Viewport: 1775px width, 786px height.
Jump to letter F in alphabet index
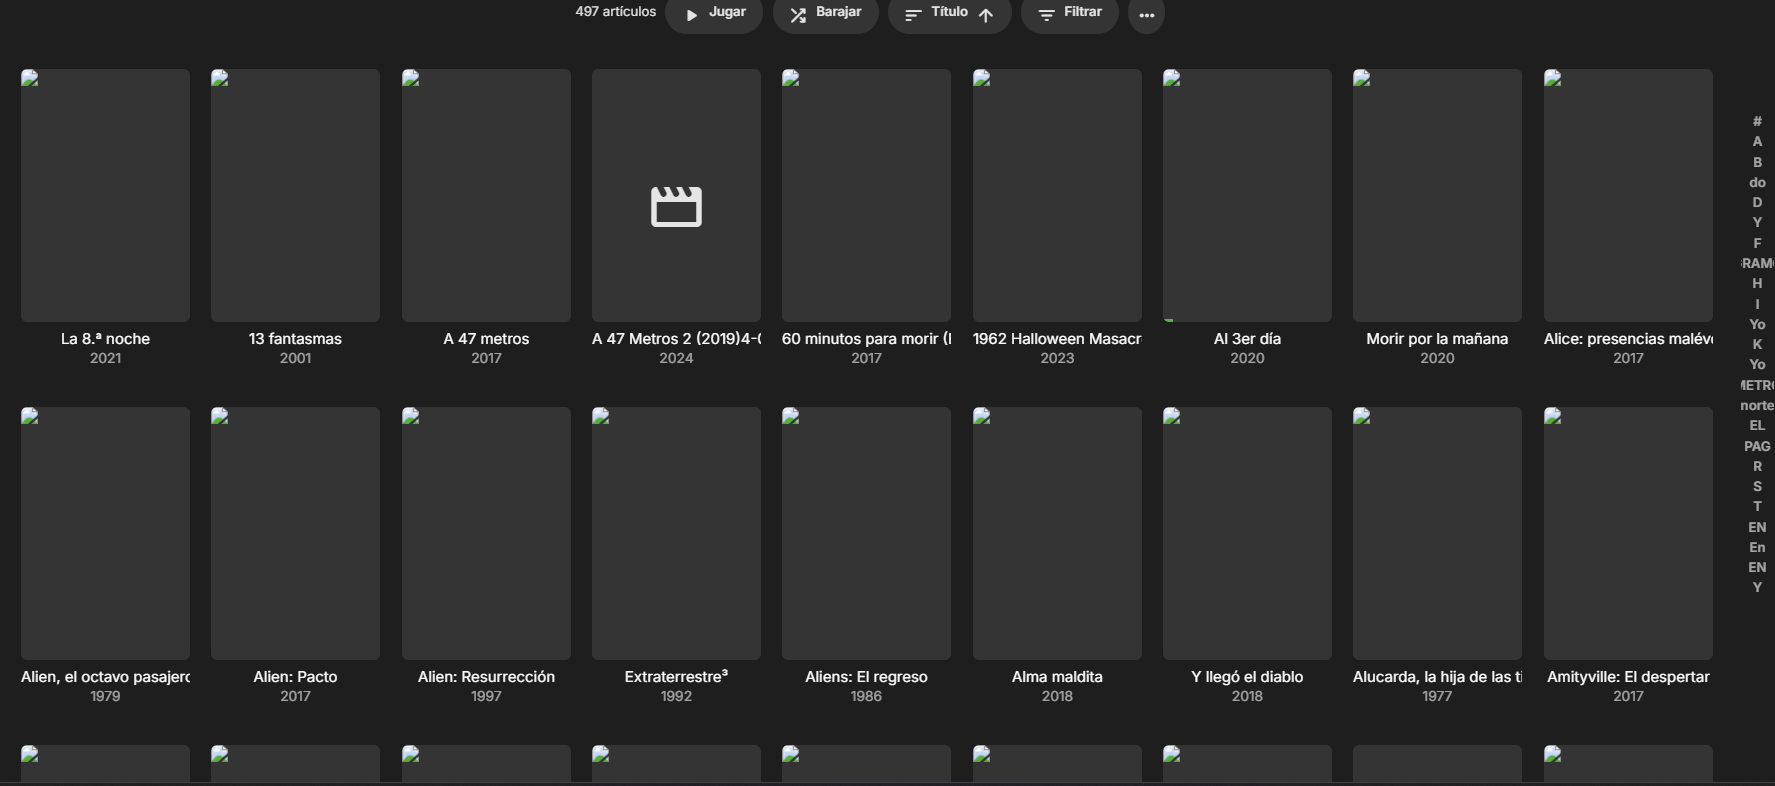point(1757,243)
